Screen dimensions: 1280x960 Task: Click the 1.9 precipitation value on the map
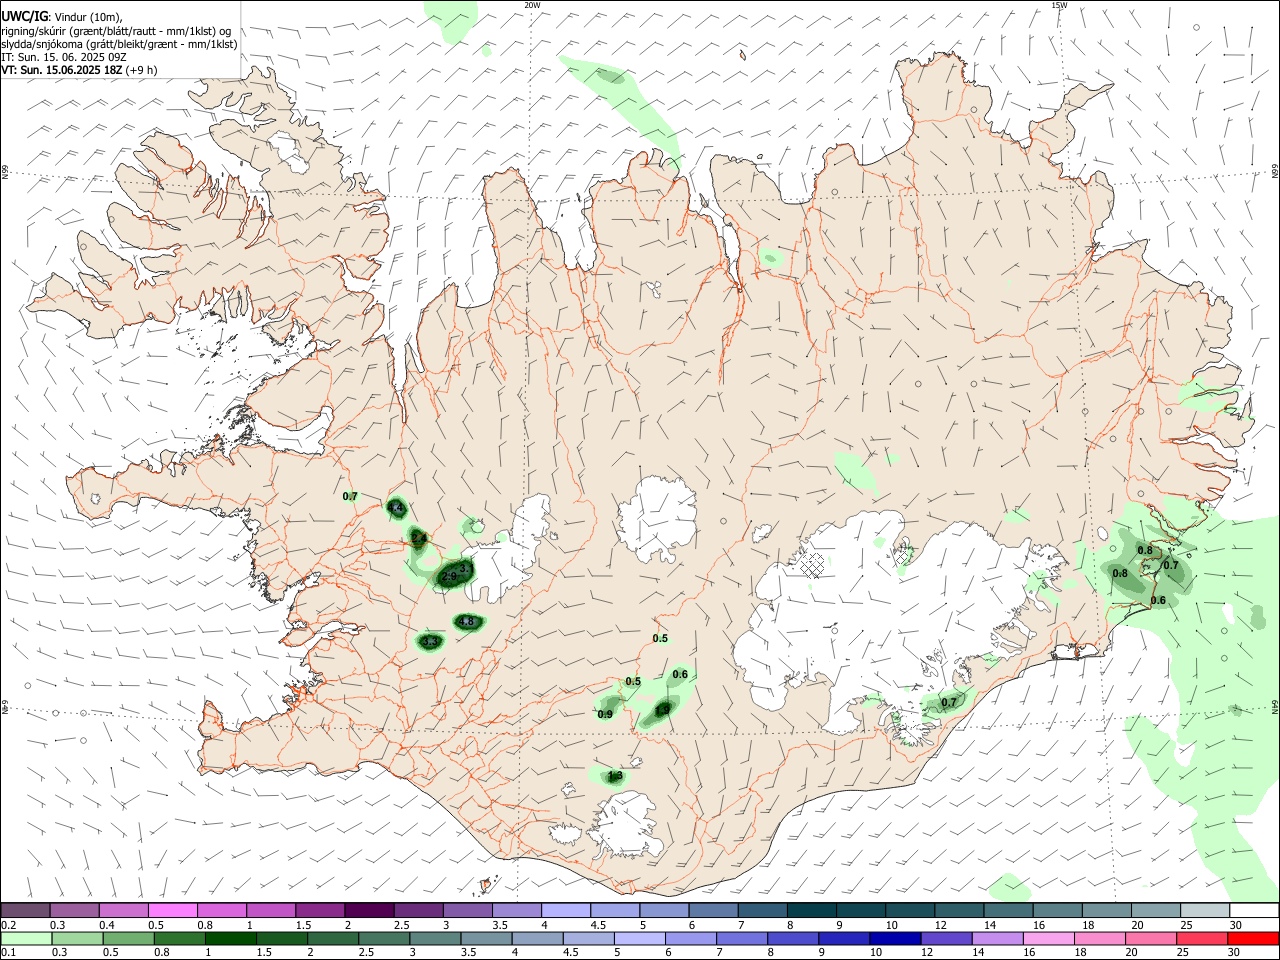[662, 711]
